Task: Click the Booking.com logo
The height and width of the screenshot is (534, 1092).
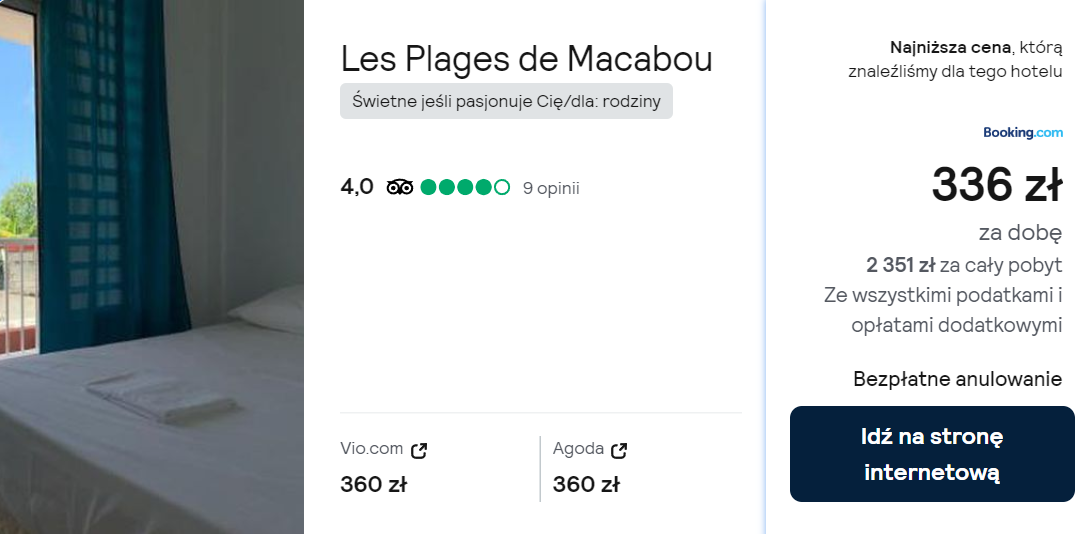Action: tap(1022, 132)
